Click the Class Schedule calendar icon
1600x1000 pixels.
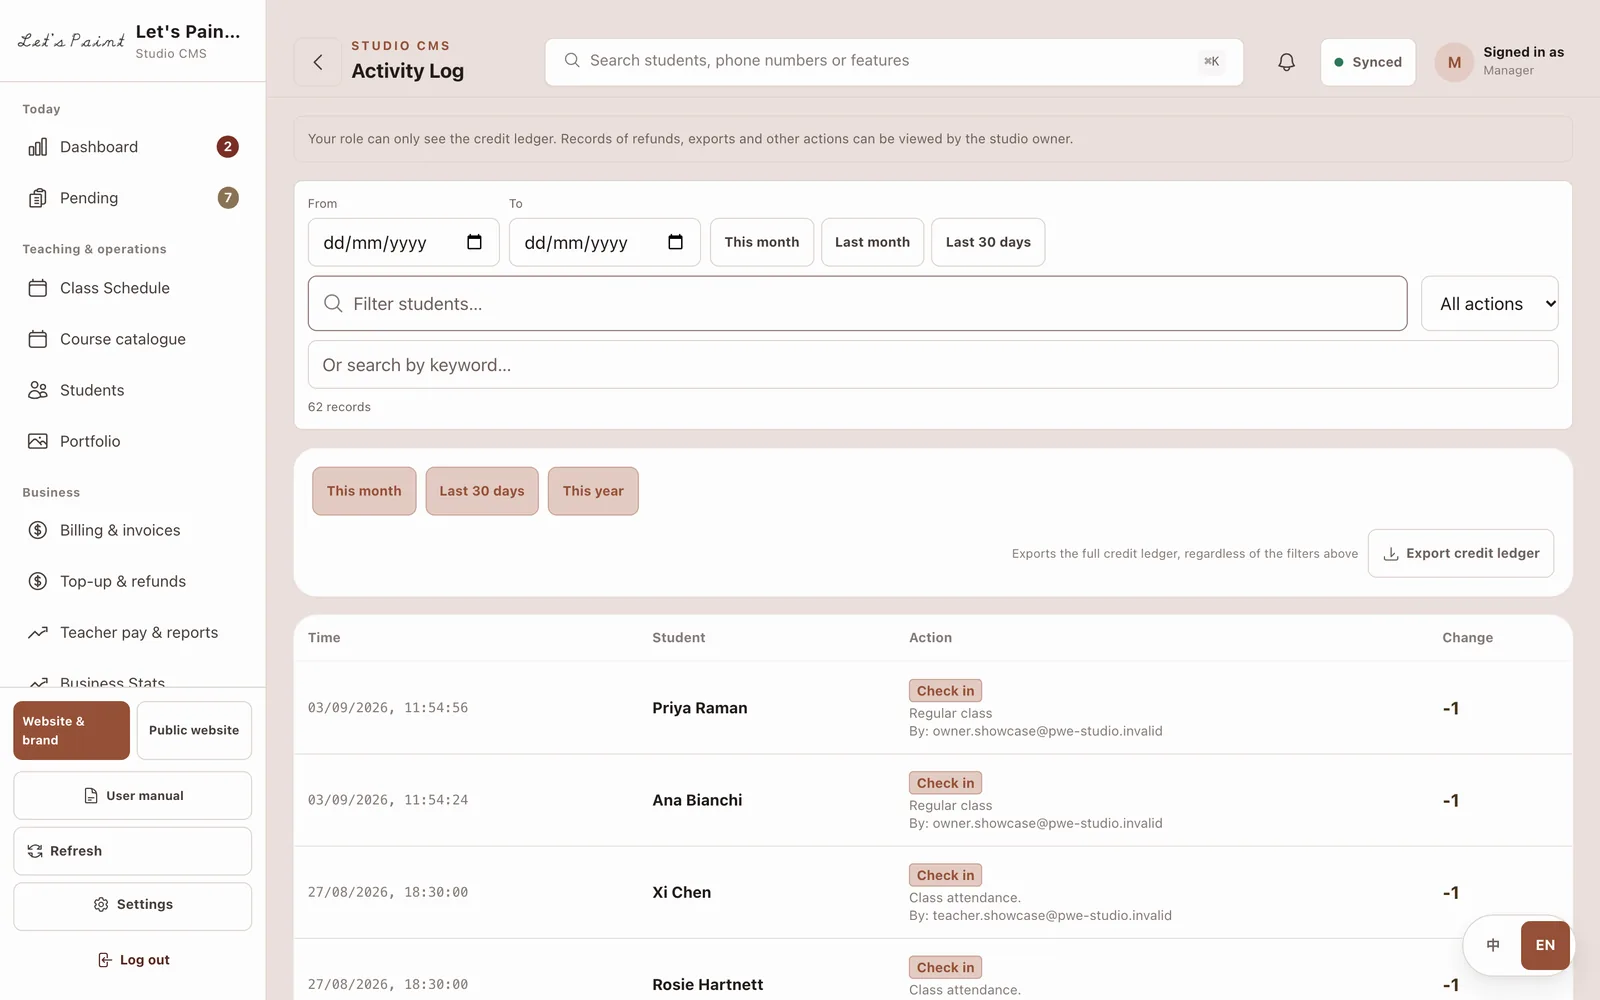[38, 288]
